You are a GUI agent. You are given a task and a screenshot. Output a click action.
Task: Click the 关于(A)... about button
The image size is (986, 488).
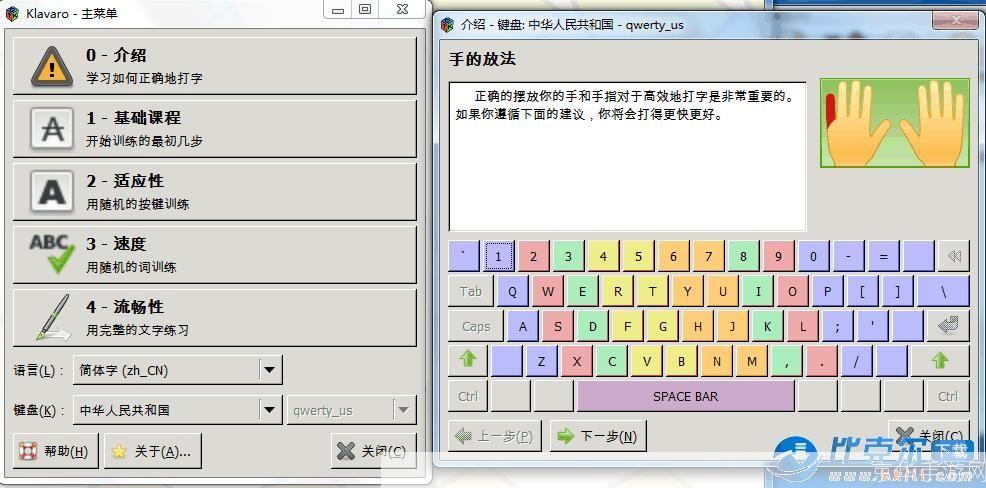(153, 451)
